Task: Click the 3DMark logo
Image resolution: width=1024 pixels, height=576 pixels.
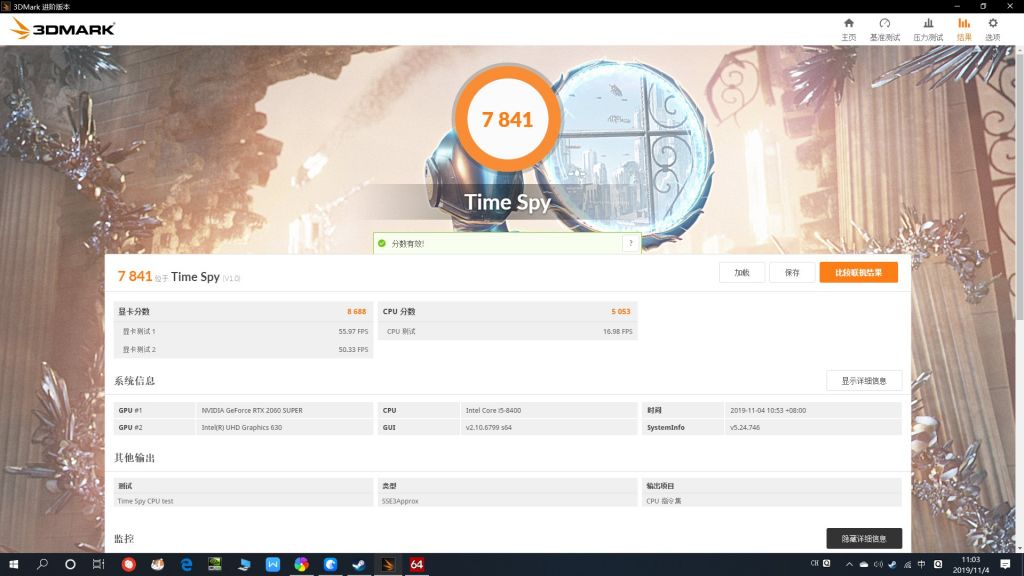Action: tap(60, 27)
